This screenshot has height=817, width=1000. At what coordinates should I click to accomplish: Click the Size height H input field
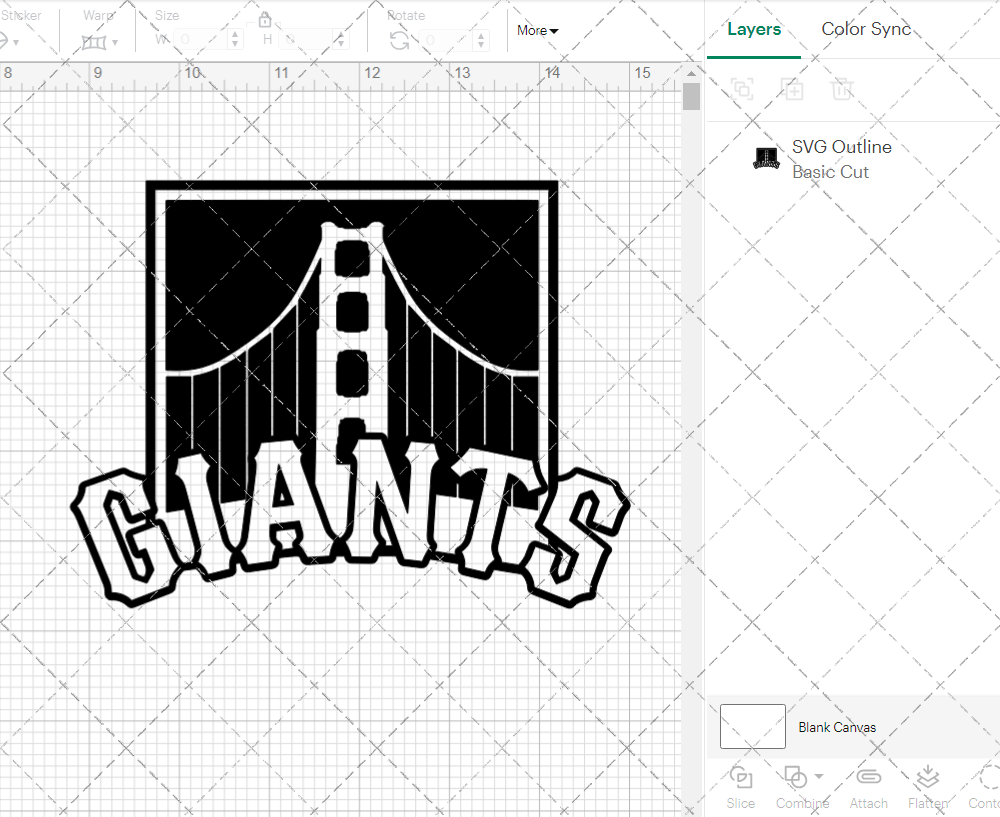click(x=306, y=40)
